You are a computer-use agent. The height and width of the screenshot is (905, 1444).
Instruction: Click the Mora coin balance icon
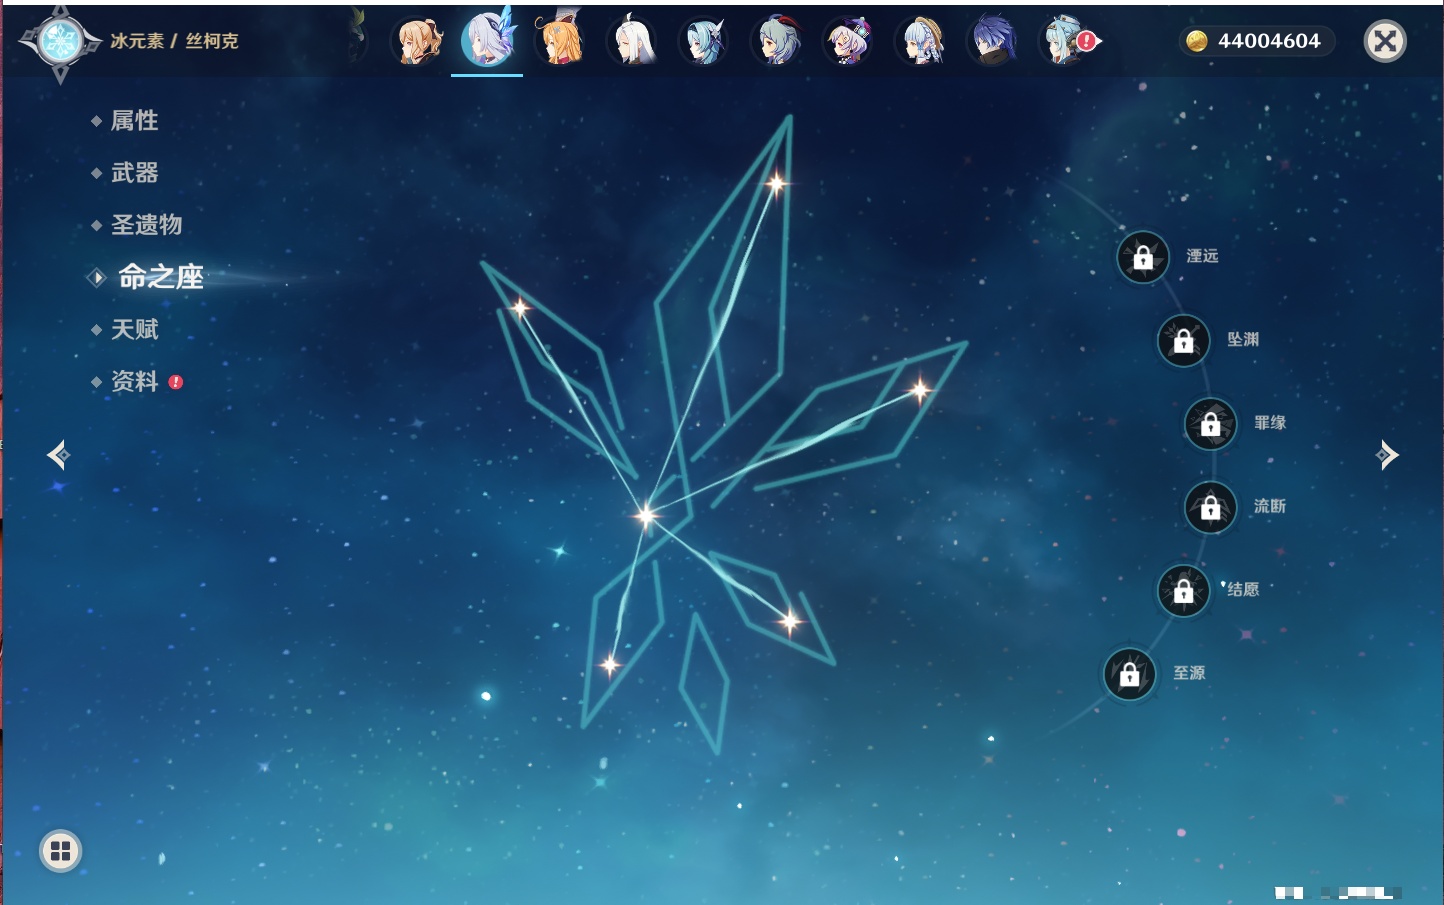coord(1196,41)
